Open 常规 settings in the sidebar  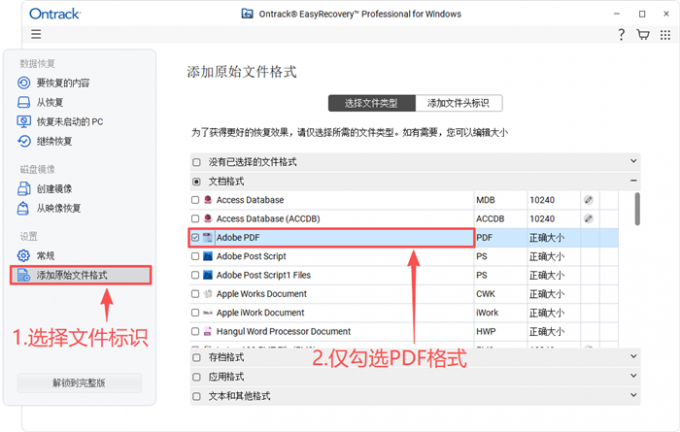[x=46, y=255]
